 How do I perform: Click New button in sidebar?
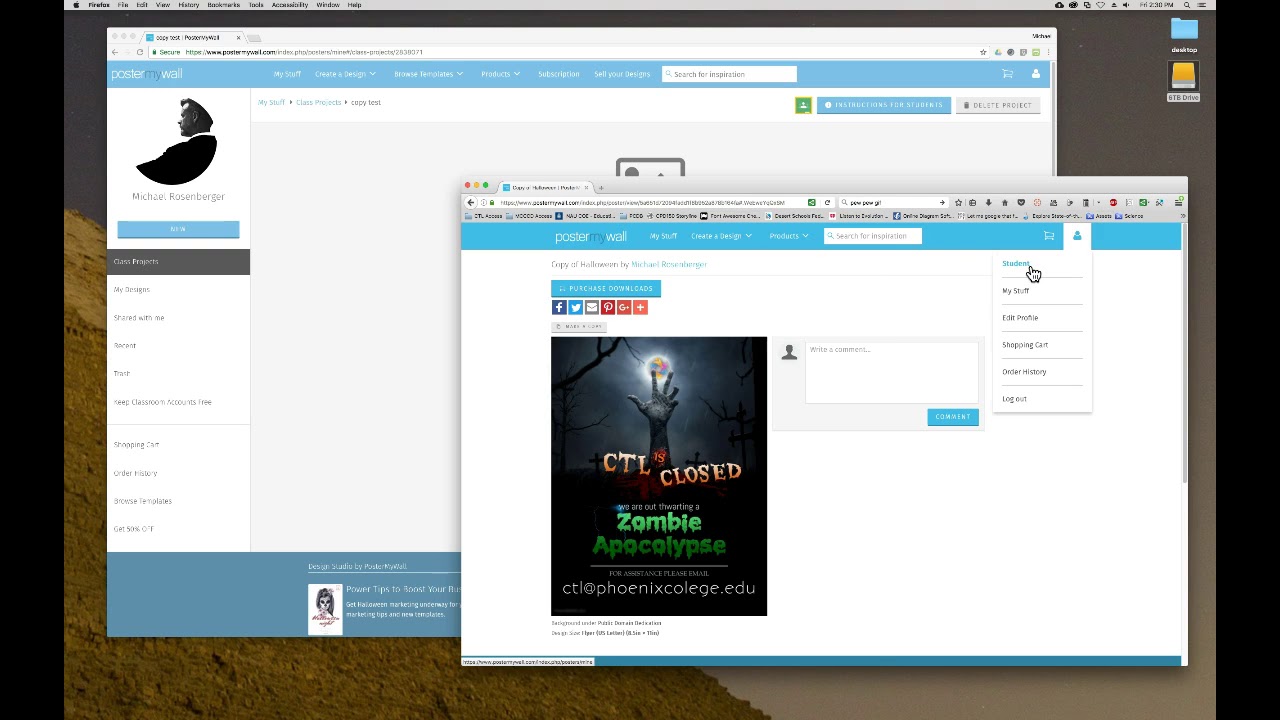[x=178, y=229]
